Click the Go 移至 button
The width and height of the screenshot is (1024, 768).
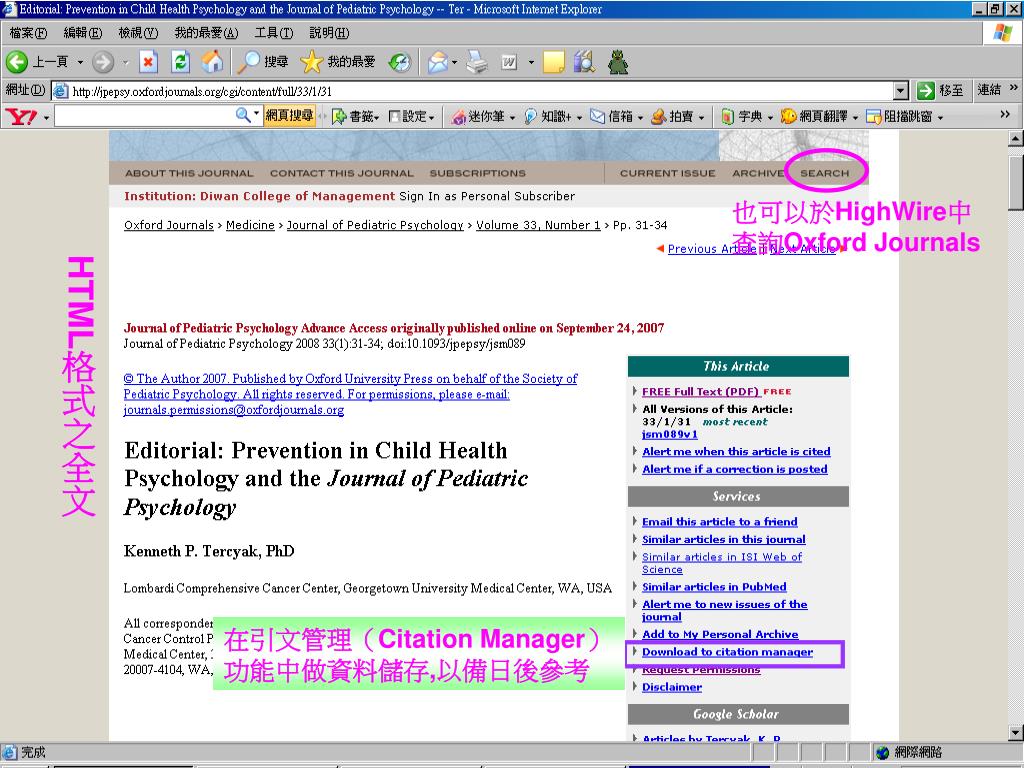pos(940,91)
